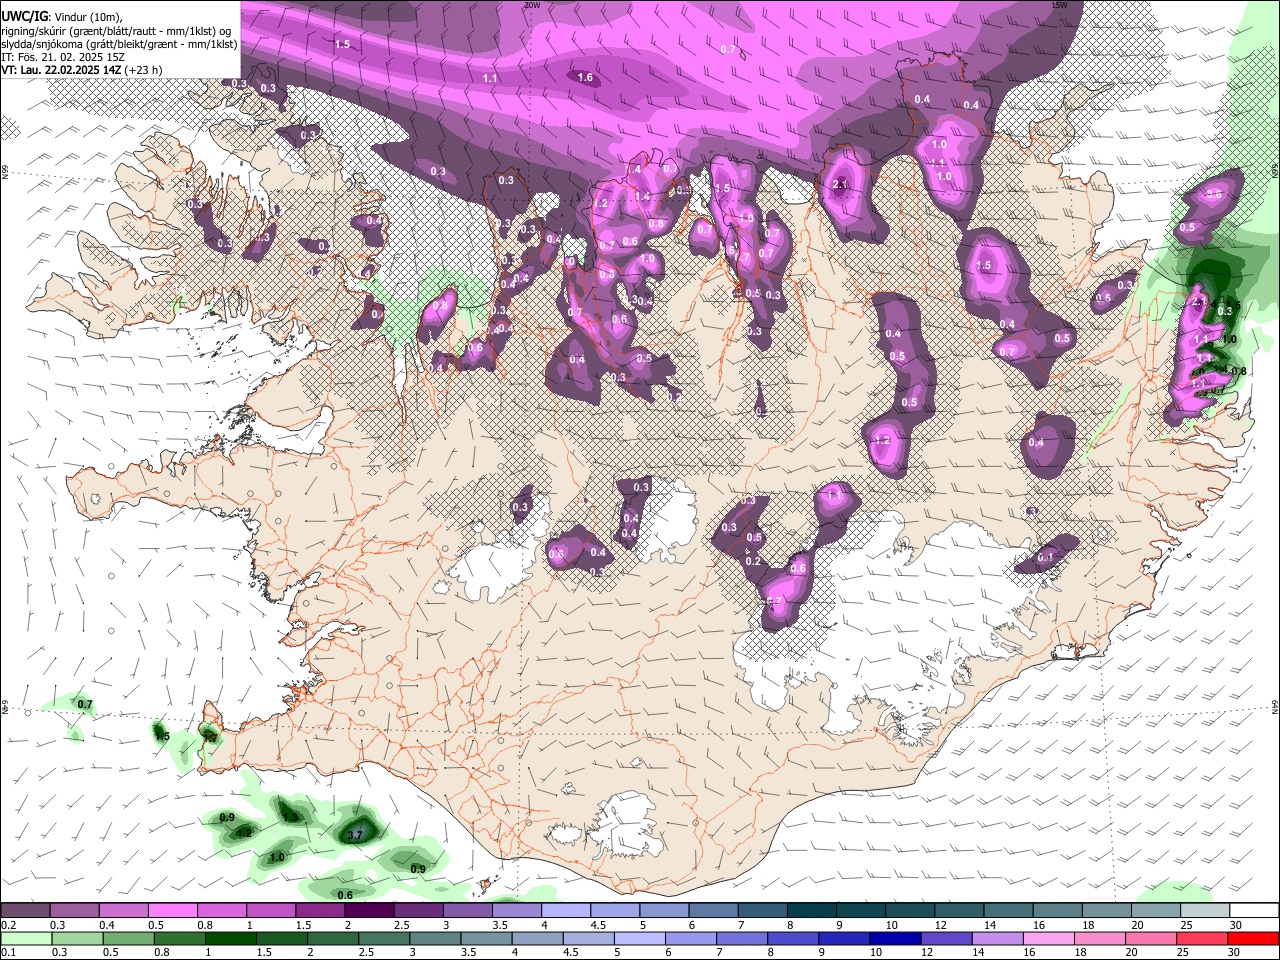Select the dark purple swatch between 2 and 2.5 in the upper legend row

(x=369, y=911)
